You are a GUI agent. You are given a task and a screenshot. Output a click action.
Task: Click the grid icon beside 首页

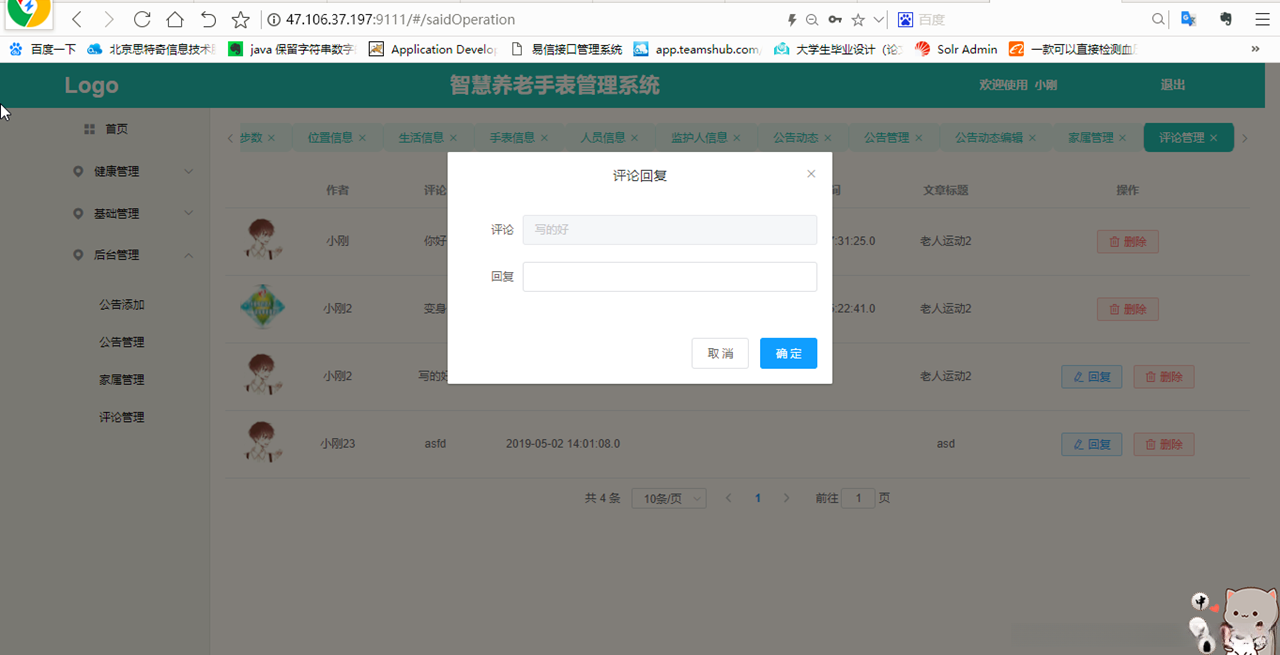pyautogui.click(x=88, y=128)
